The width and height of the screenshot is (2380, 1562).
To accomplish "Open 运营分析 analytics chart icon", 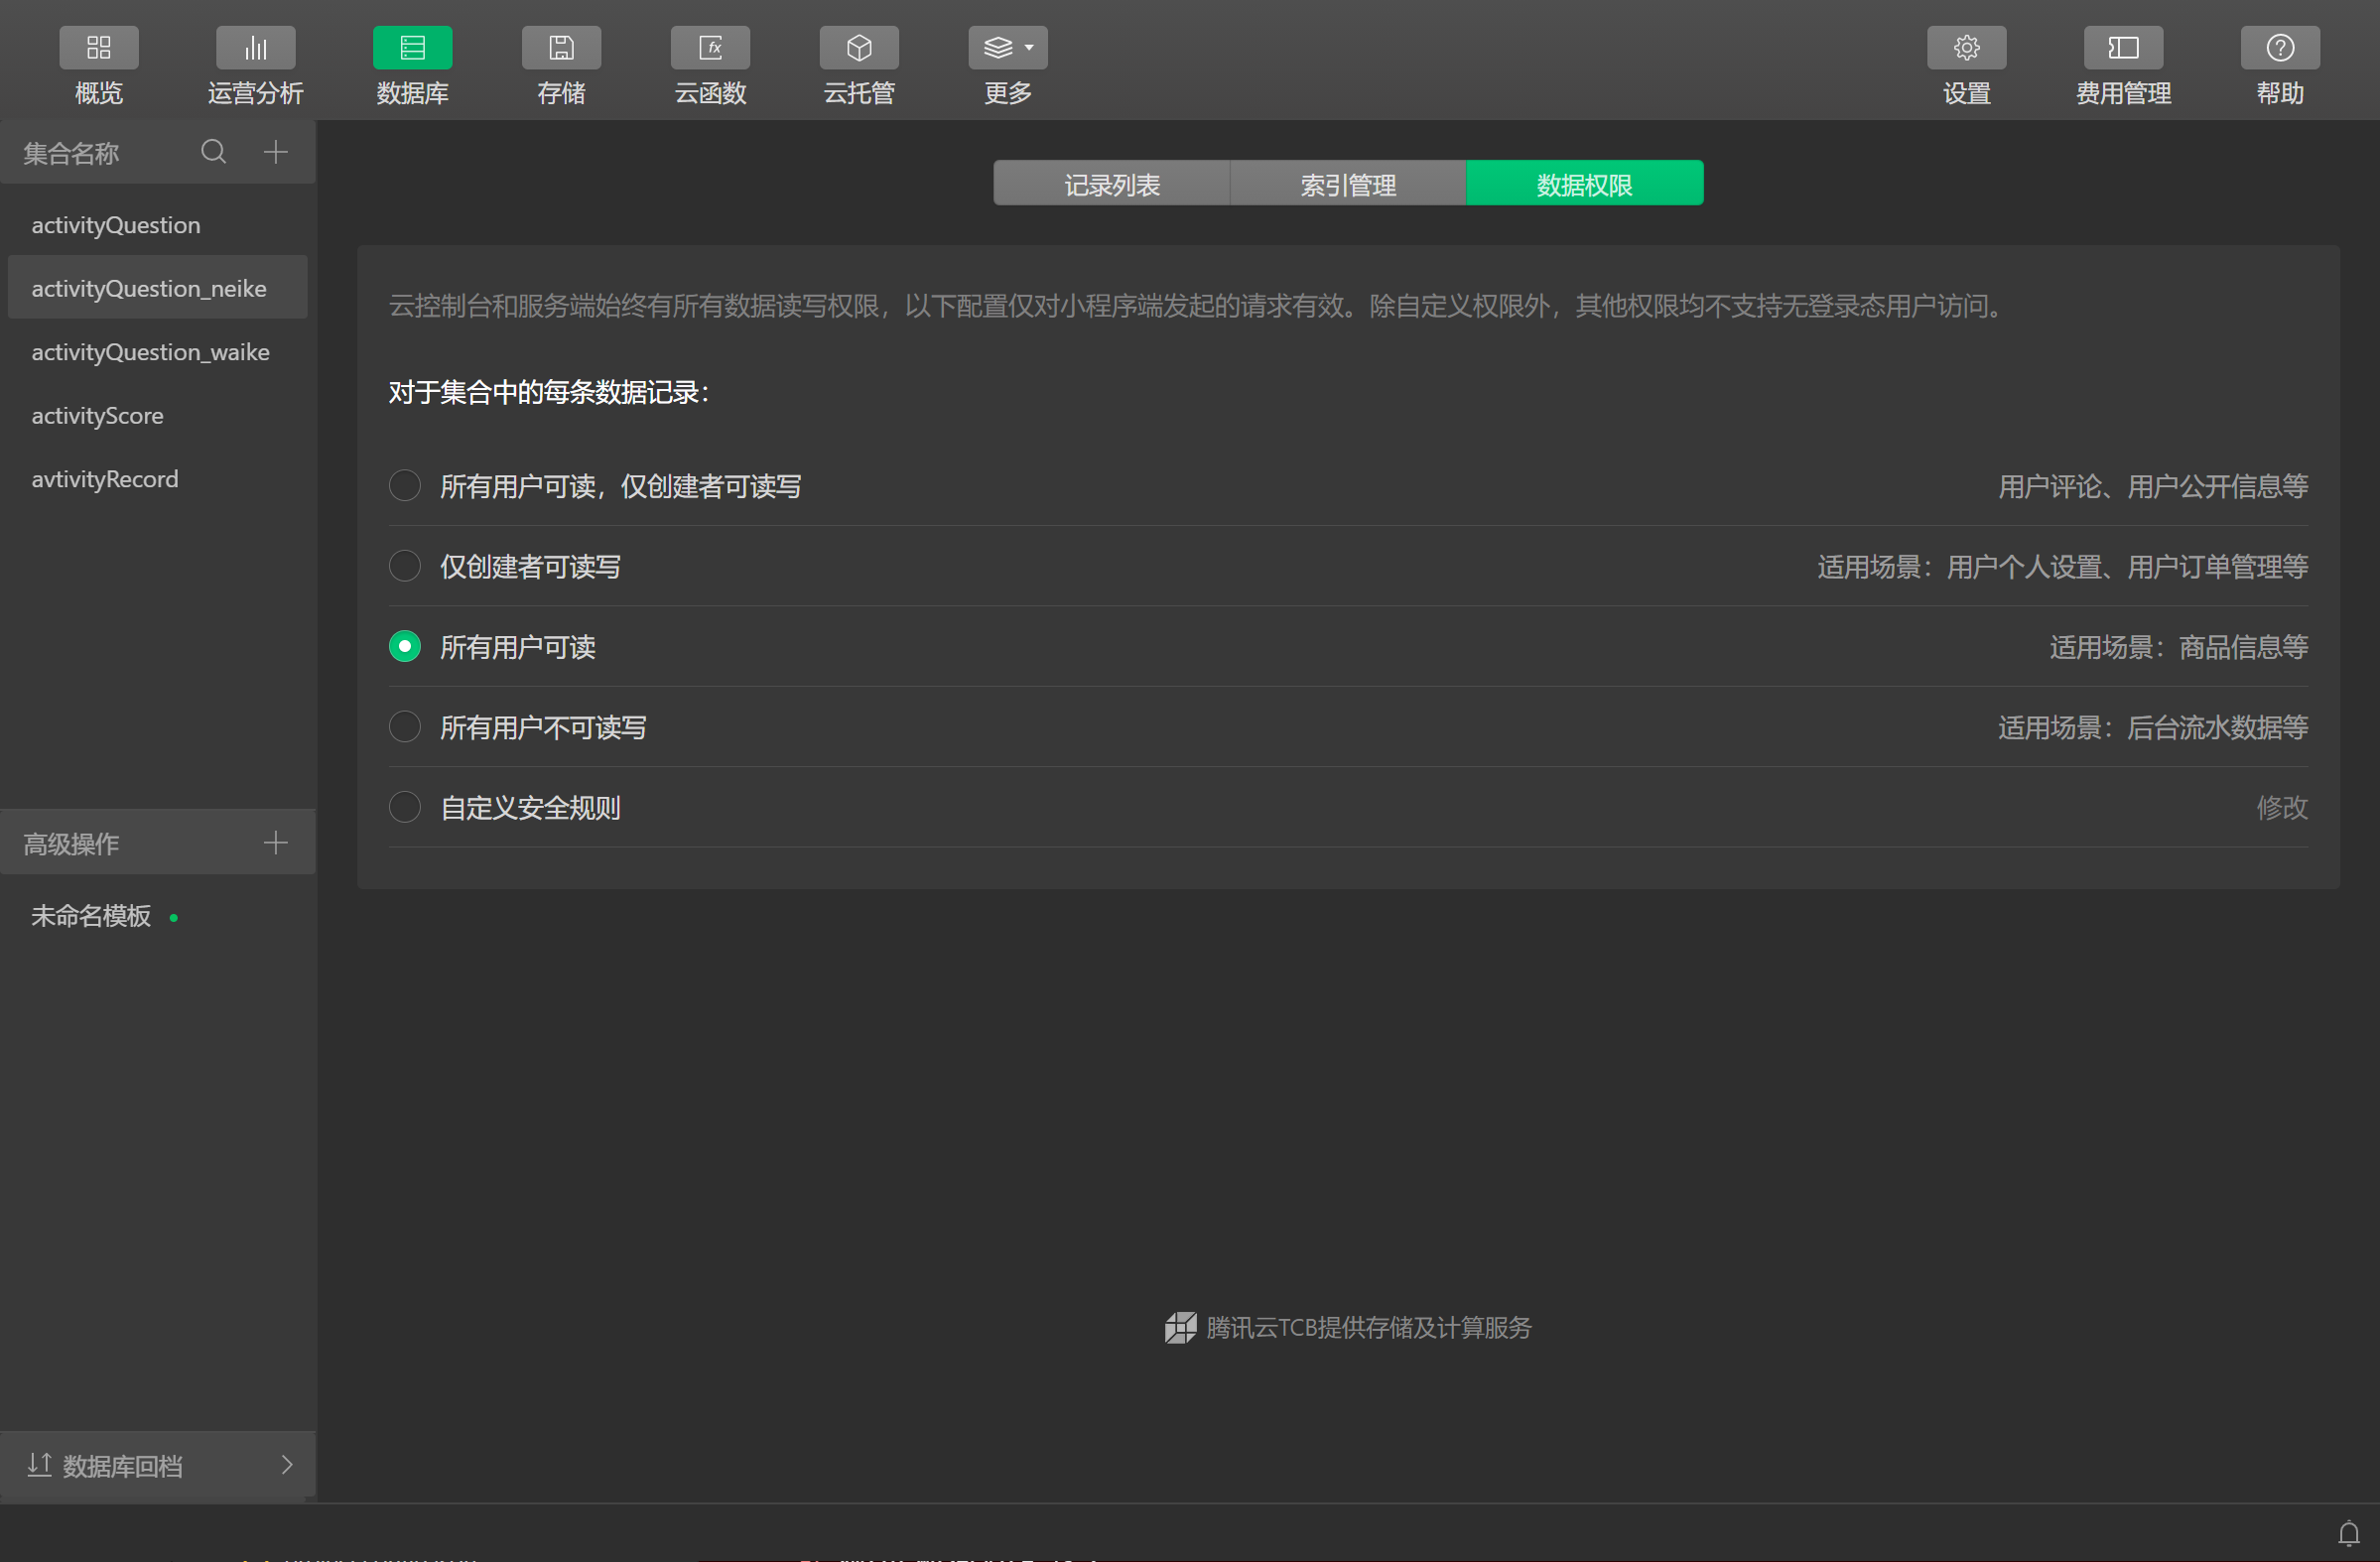I will [255, 47].
